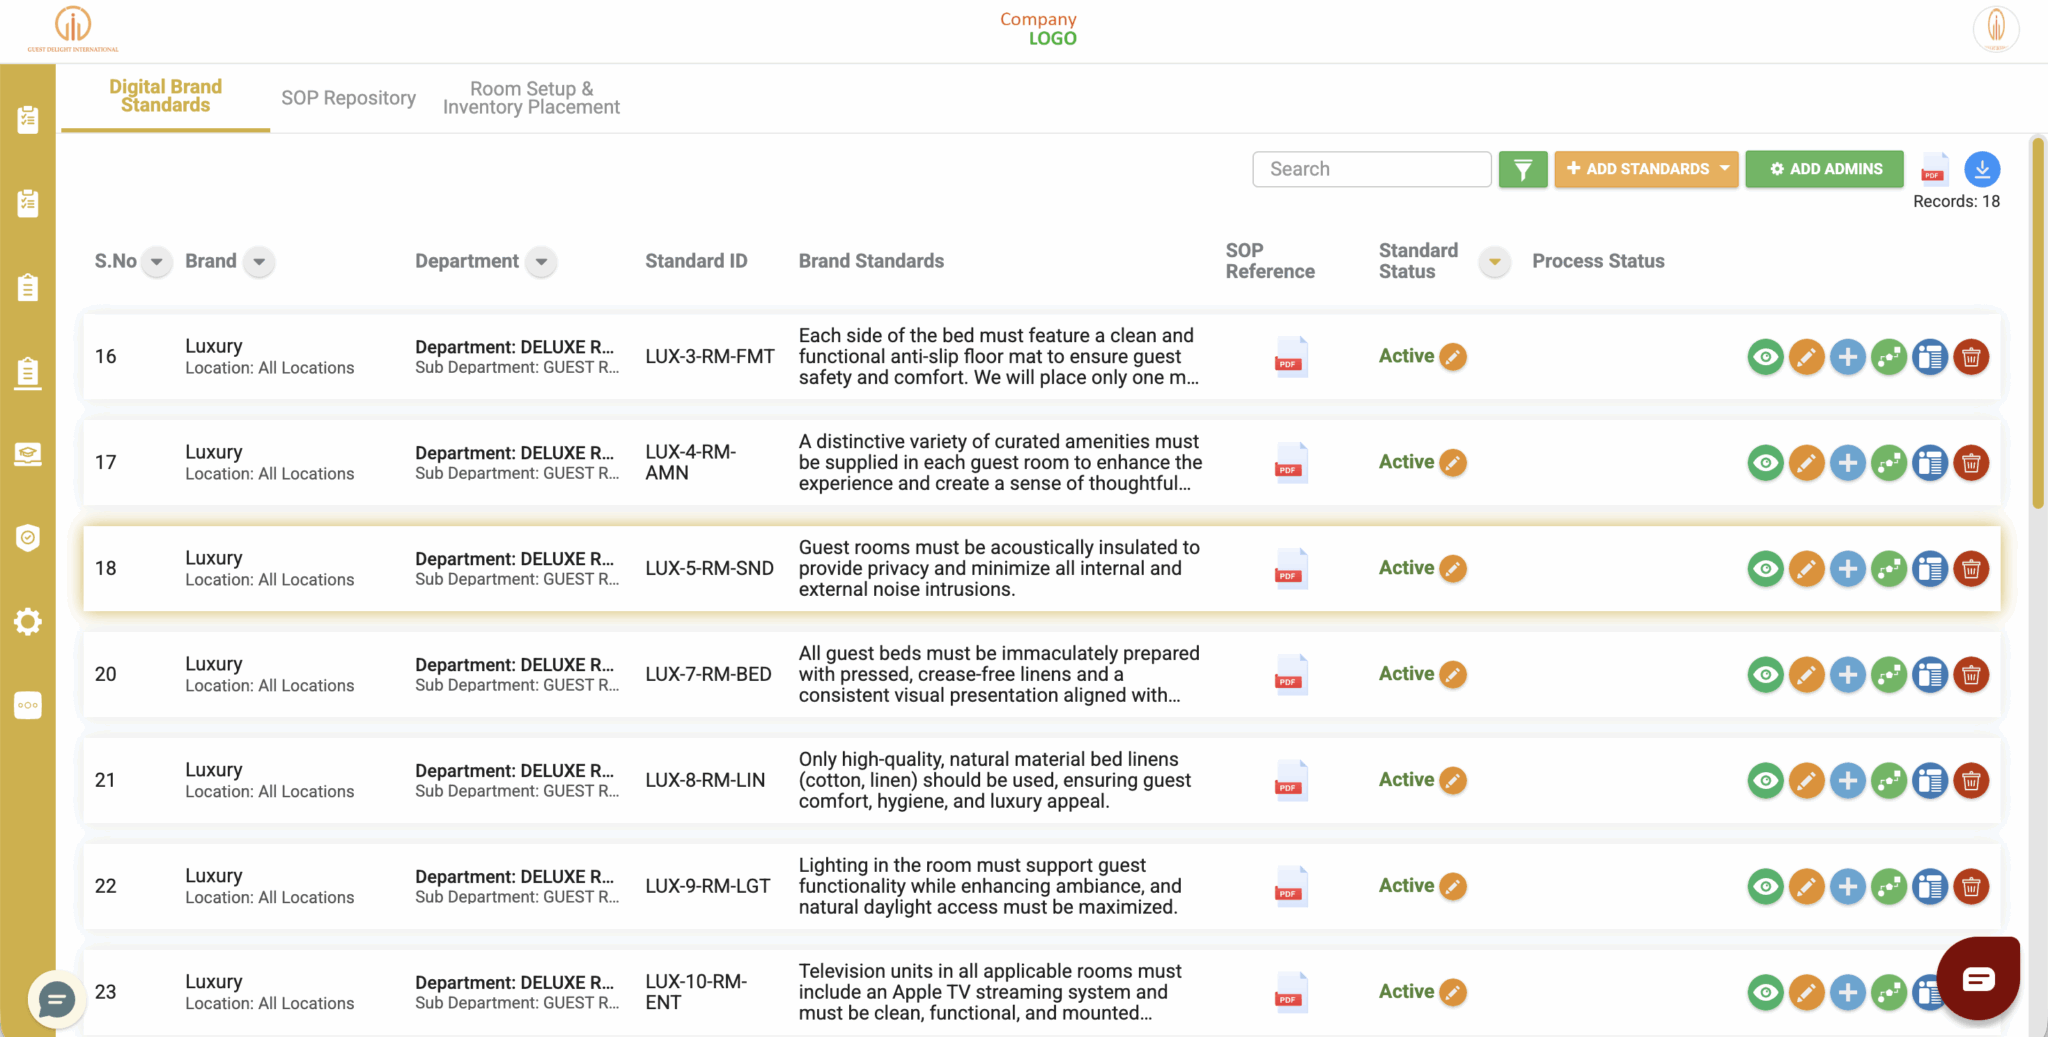View details of row 16 with eye icon

point(1765,357)
